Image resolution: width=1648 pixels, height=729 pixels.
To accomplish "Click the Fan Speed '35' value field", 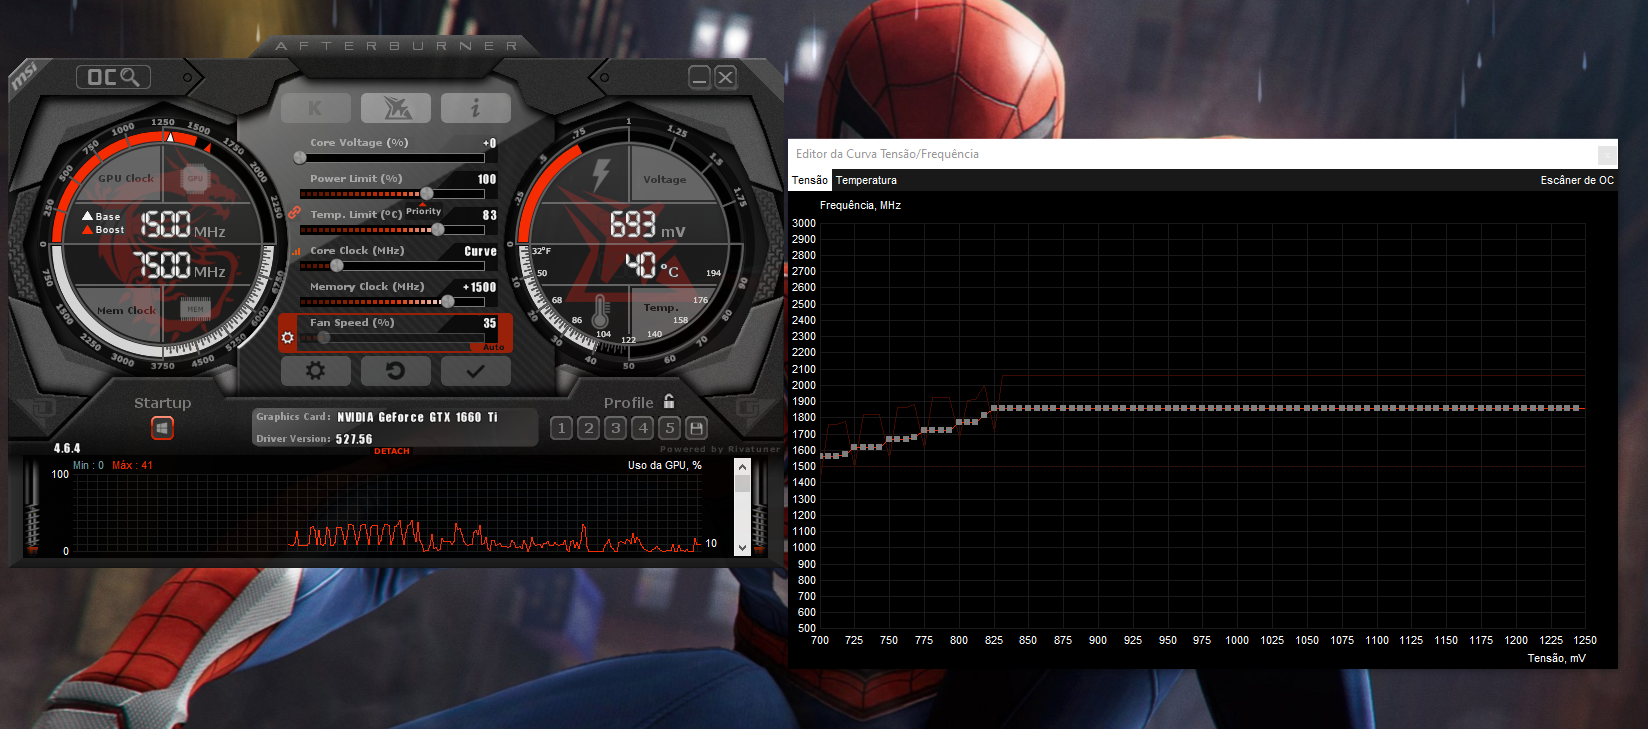I will pyautogui.click(x=489, y=323).
